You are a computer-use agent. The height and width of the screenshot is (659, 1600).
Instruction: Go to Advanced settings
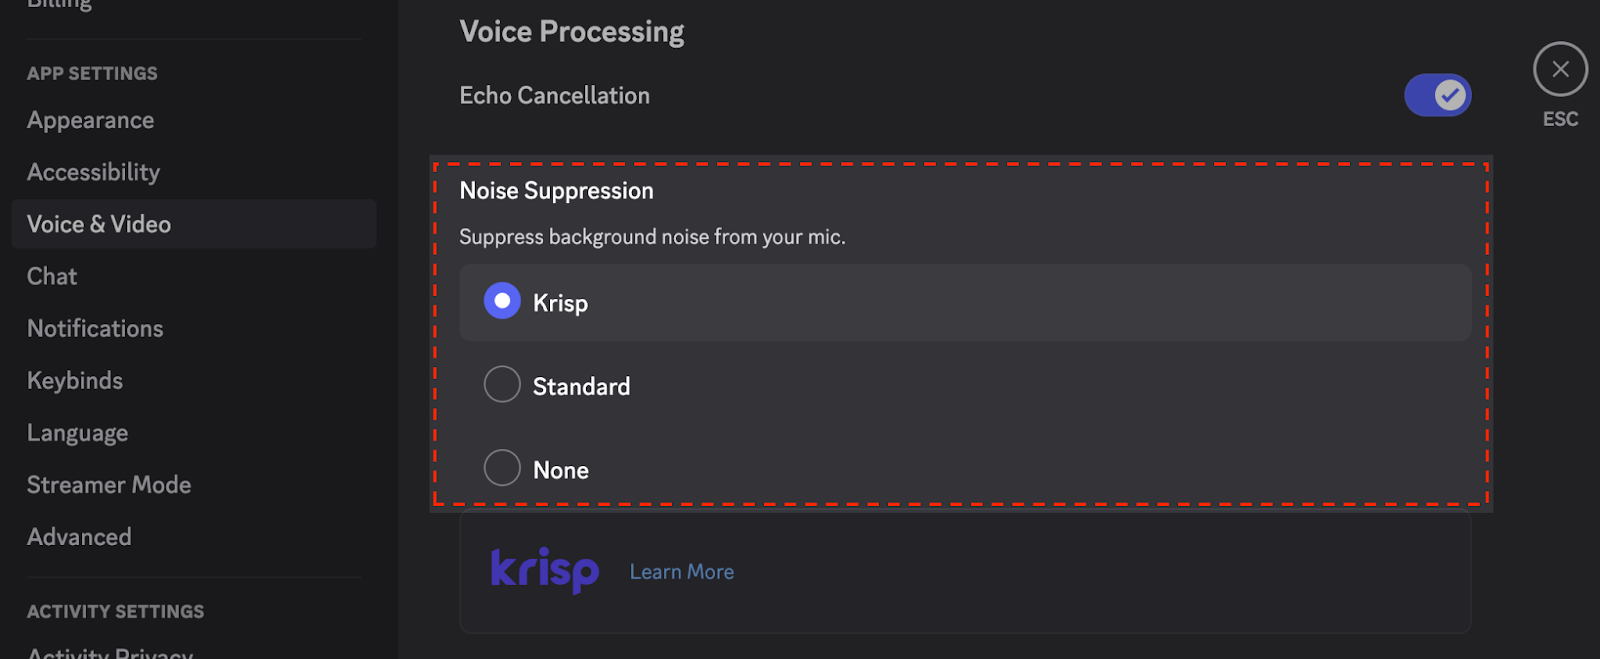[x=79, y=537]
